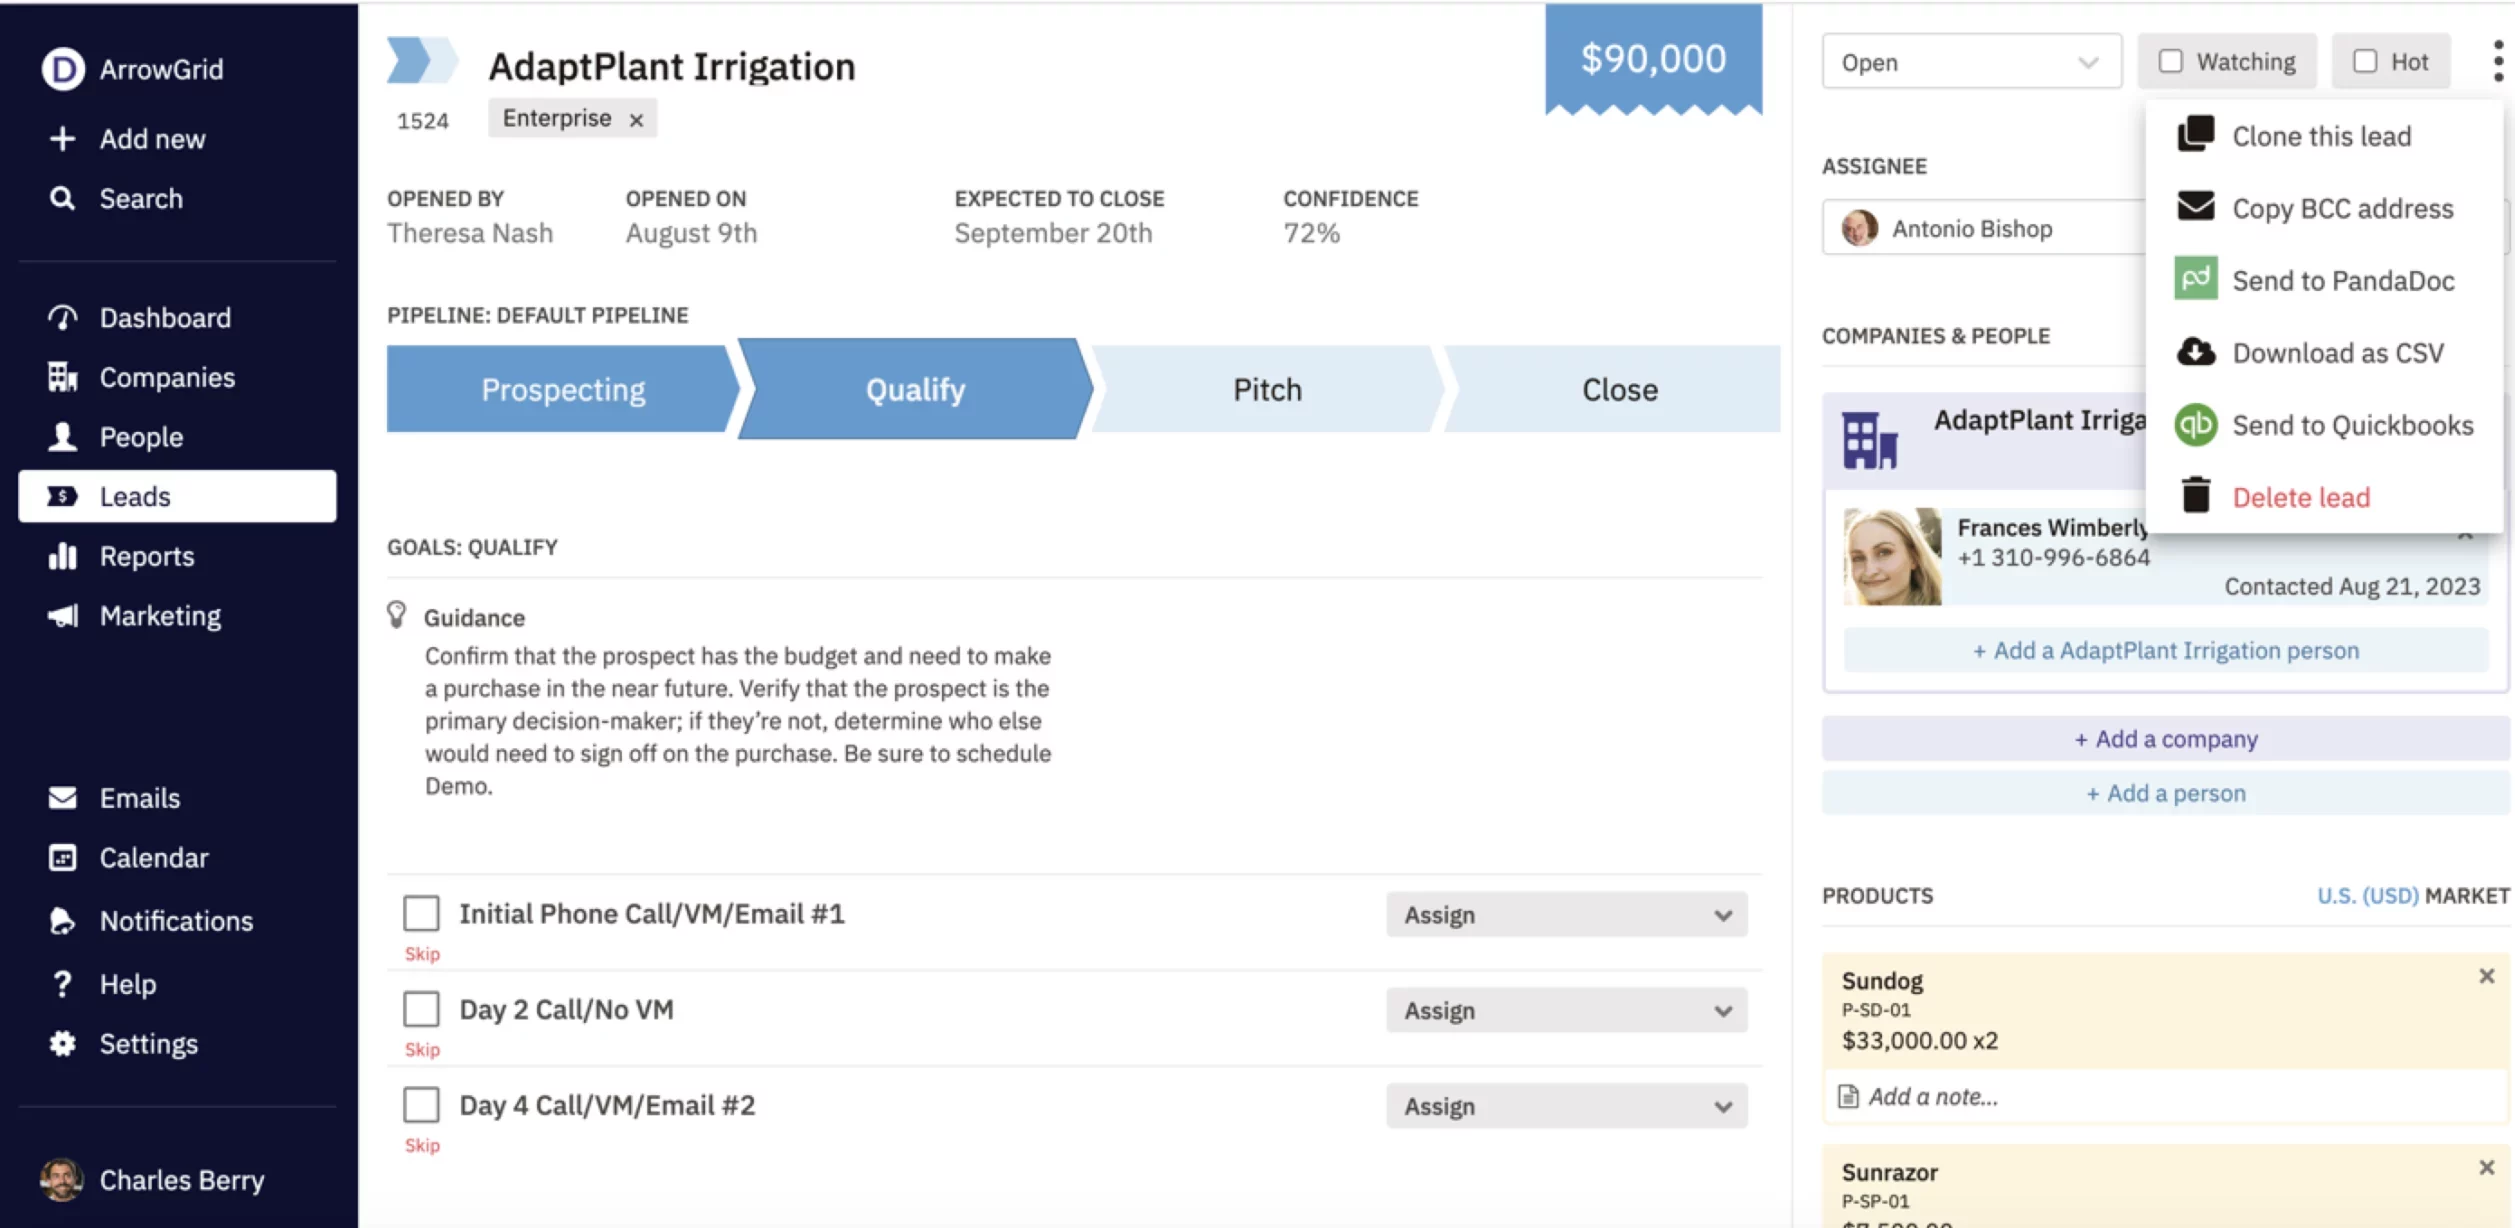Select Delete lead from the menu
The image size is (2515, 1228).
pos(2301,497)
